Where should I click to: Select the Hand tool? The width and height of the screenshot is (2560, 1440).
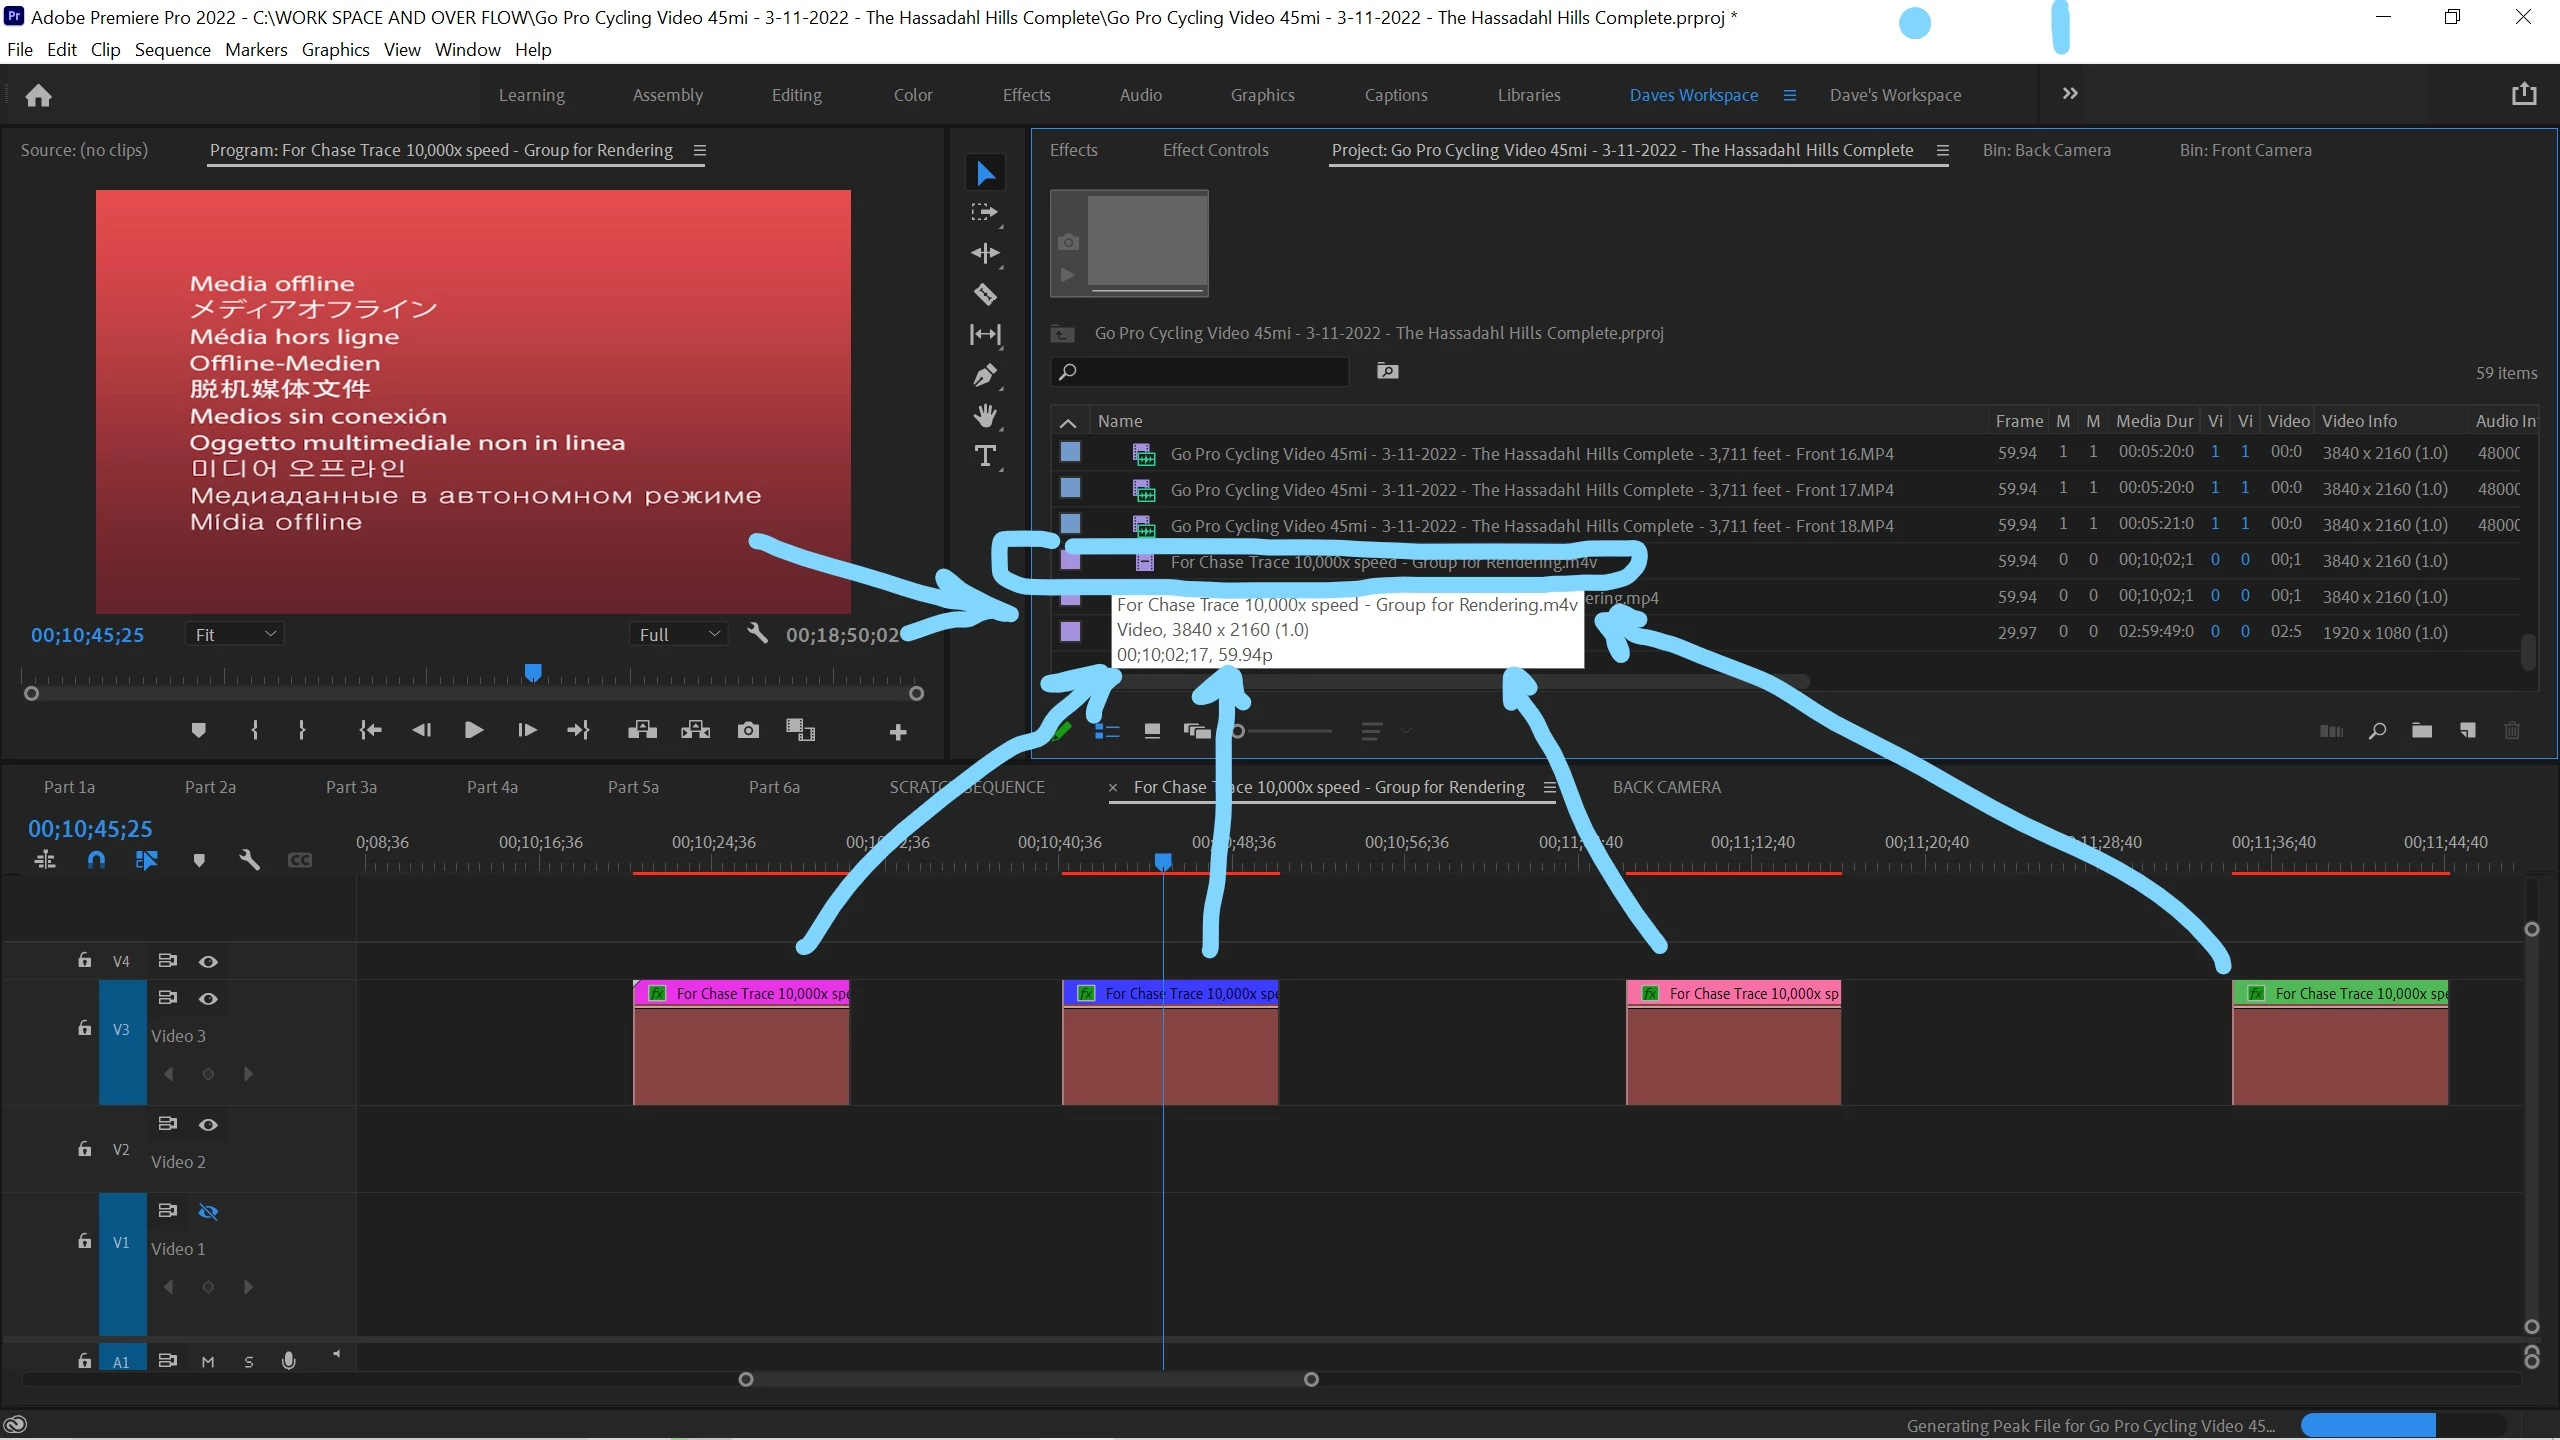[x=985, y=416]
